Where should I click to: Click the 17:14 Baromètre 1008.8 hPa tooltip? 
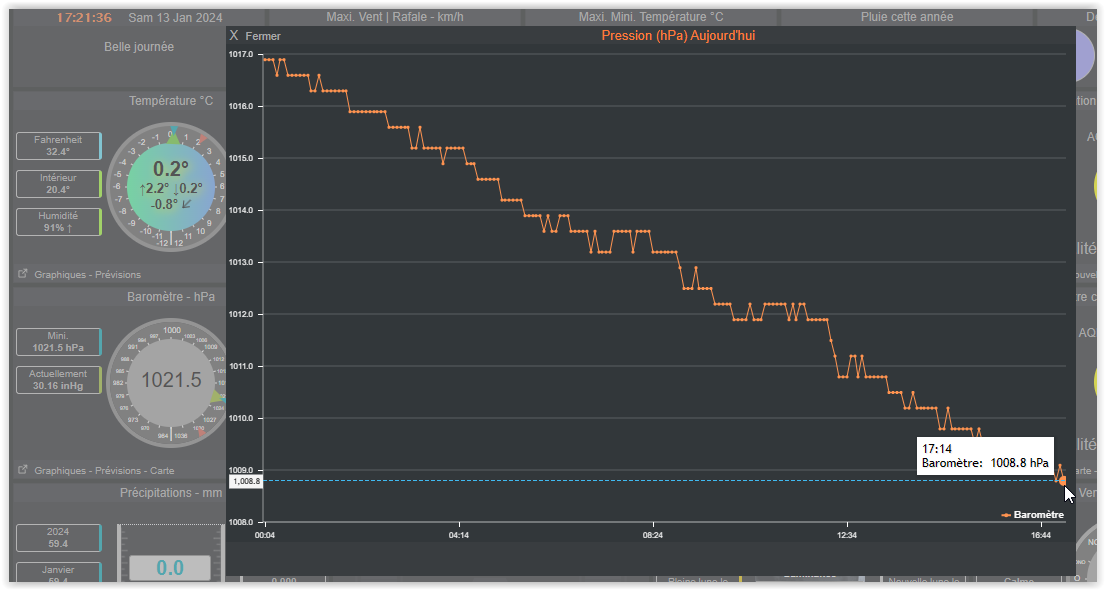coord(985,456)
